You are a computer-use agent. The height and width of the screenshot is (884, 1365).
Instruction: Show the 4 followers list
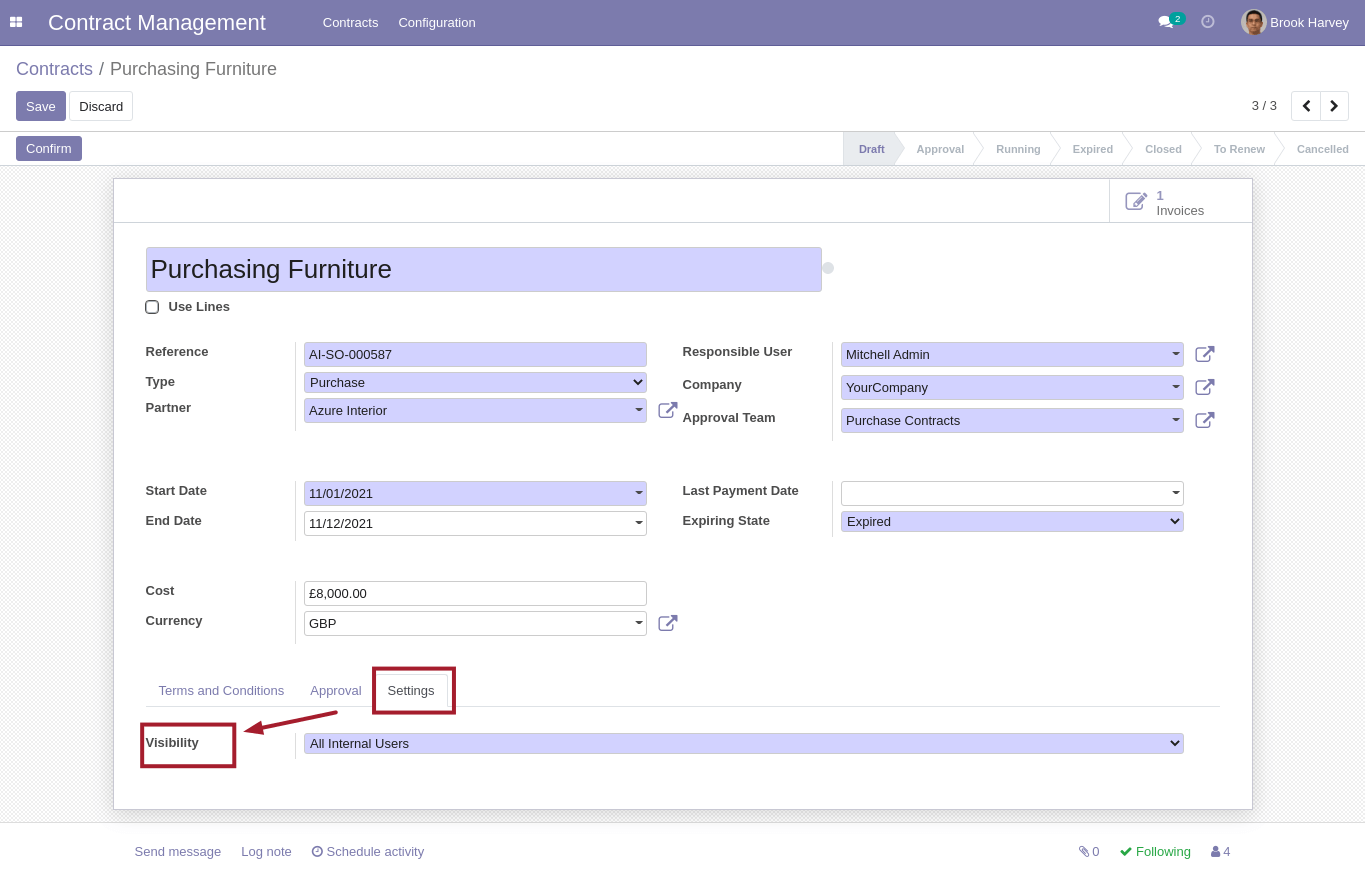1219,851
